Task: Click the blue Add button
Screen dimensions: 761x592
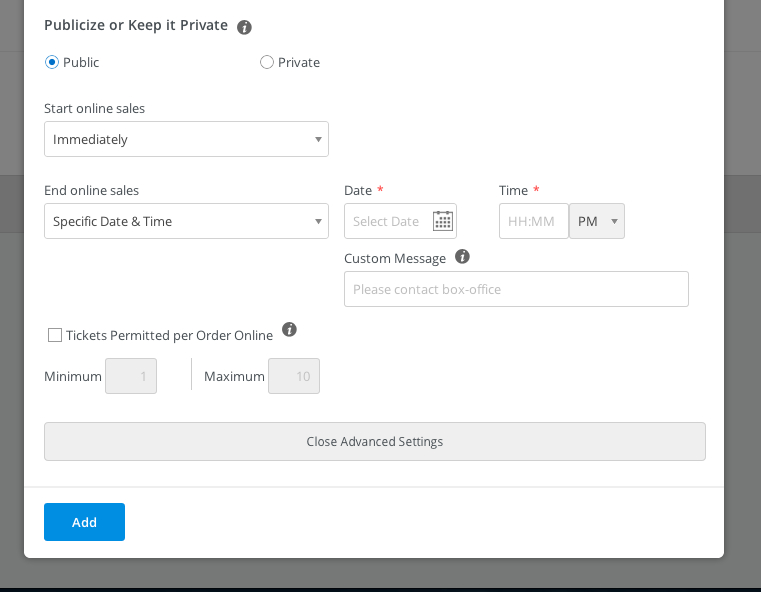Action: tap(84, 522)
